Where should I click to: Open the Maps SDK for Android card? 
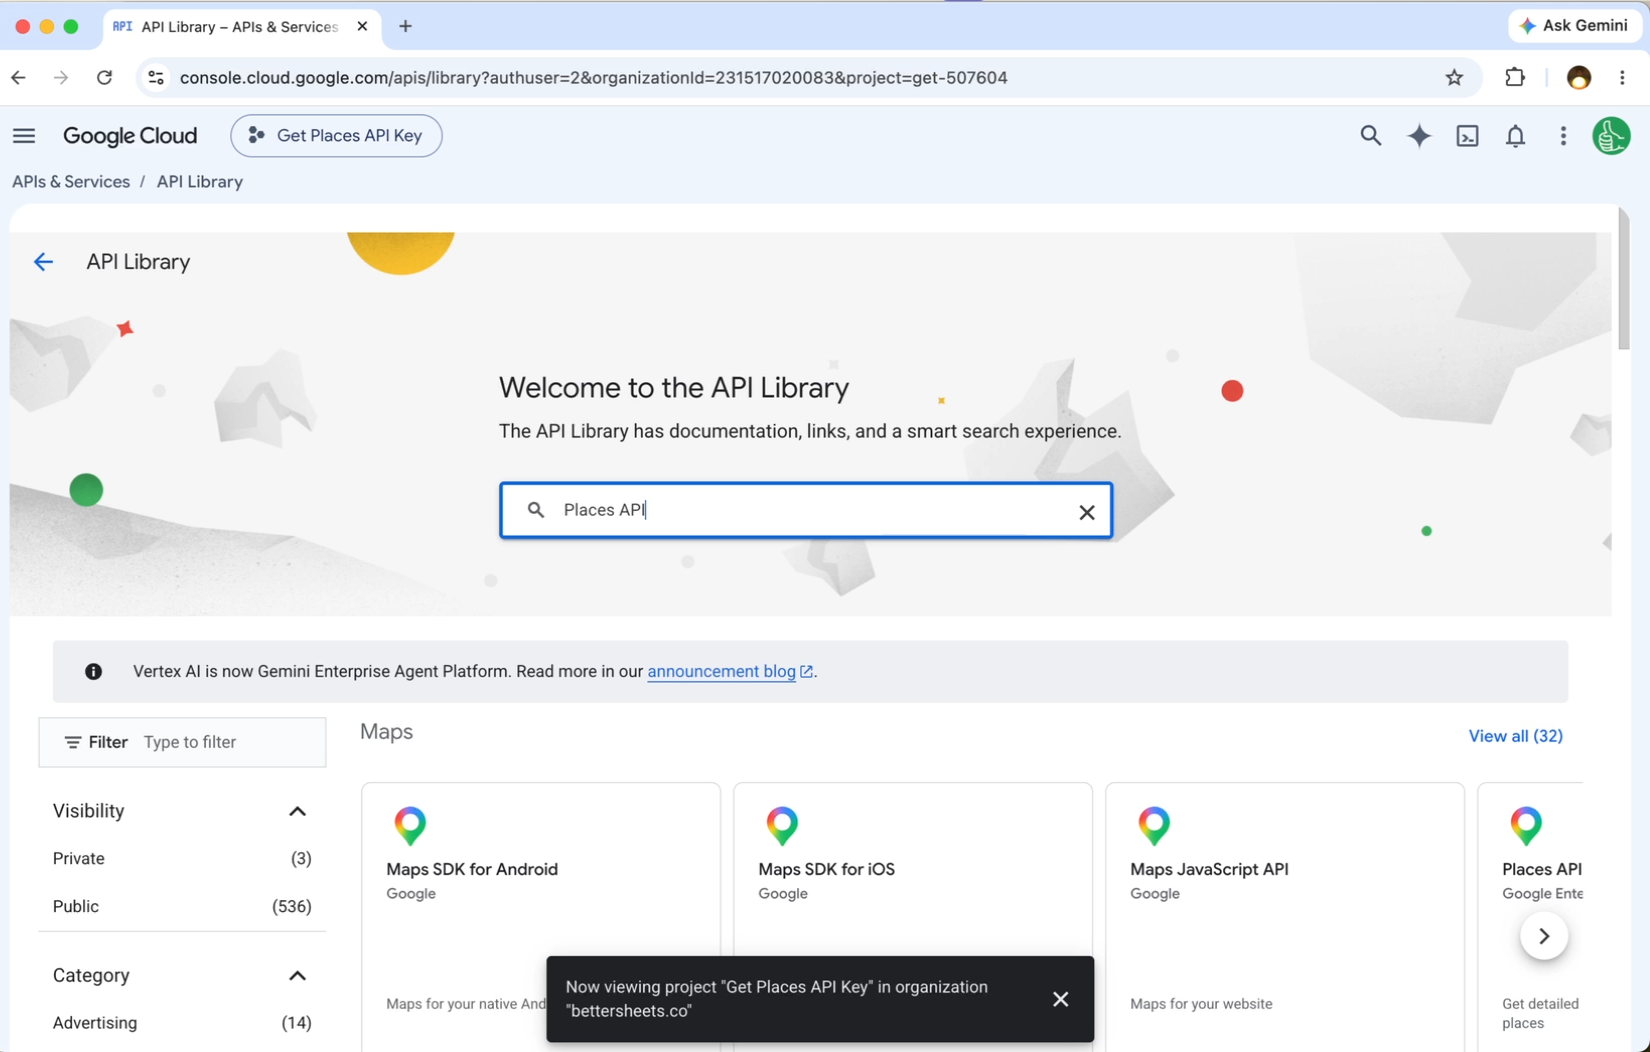(541, 916)
